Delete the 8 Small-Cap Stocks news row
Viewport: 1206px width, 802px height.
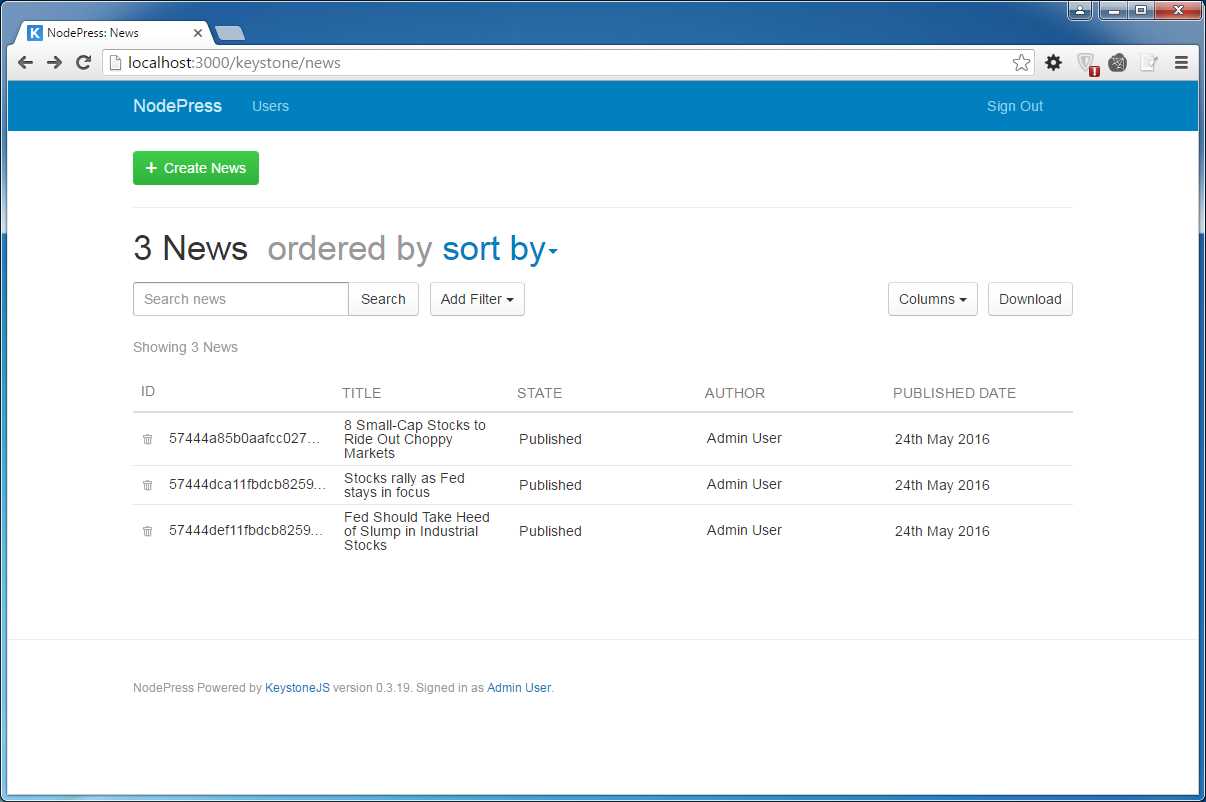[x=148, y=439]
